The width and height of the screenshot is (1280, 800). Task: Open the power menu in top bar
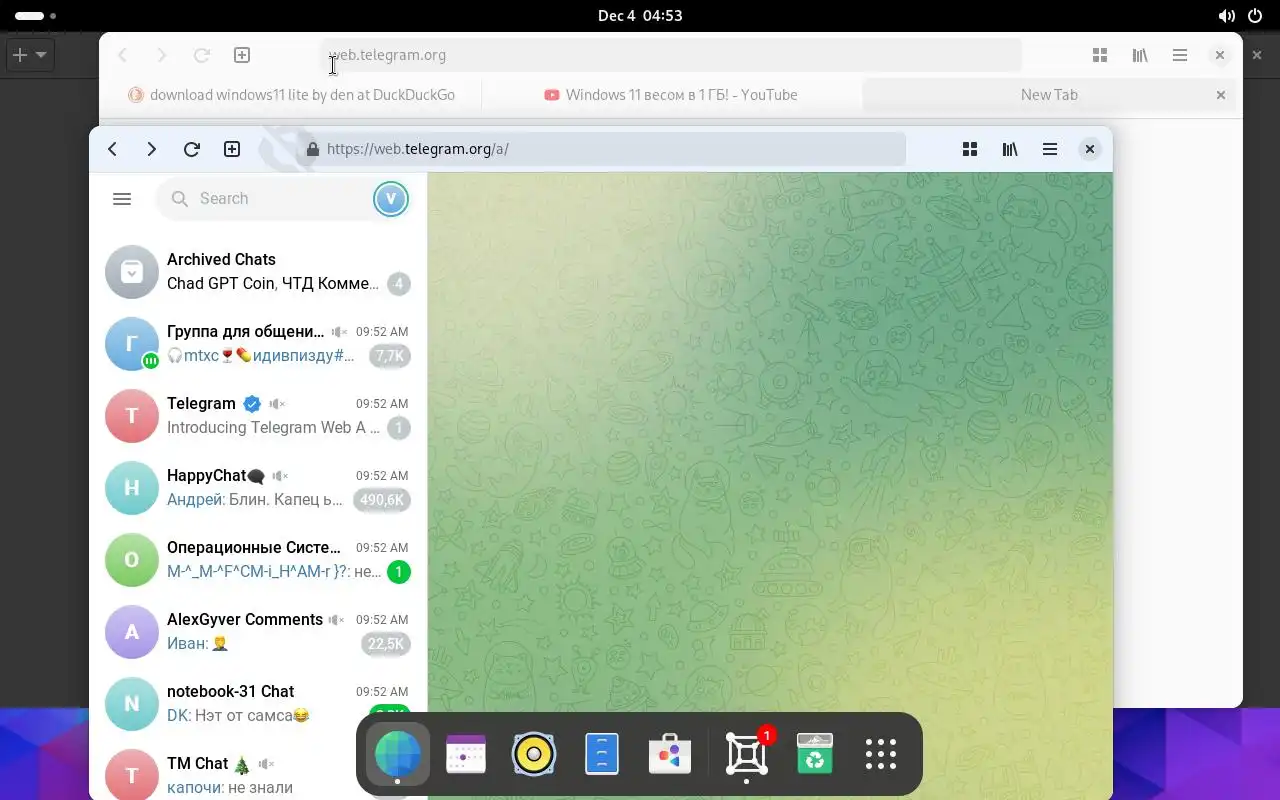[x=1255, y=16]
